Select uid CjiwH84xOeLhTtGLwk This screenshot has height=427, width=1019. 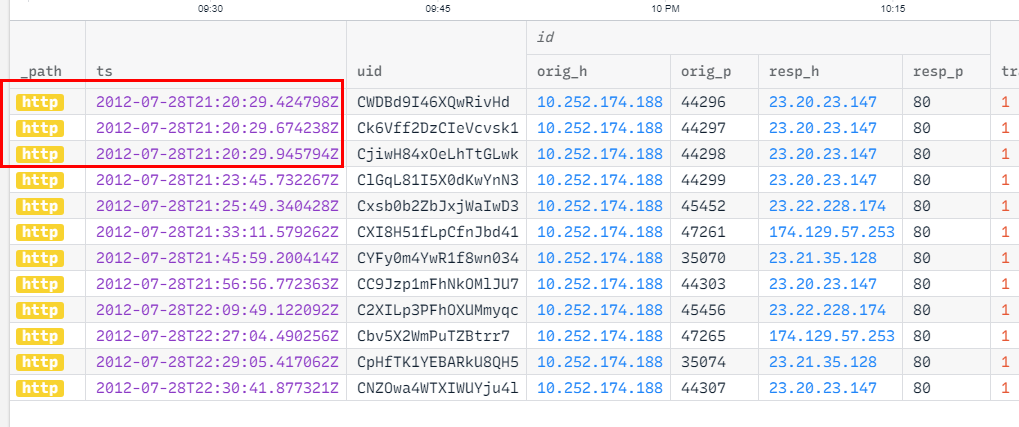tap(438, 154)
